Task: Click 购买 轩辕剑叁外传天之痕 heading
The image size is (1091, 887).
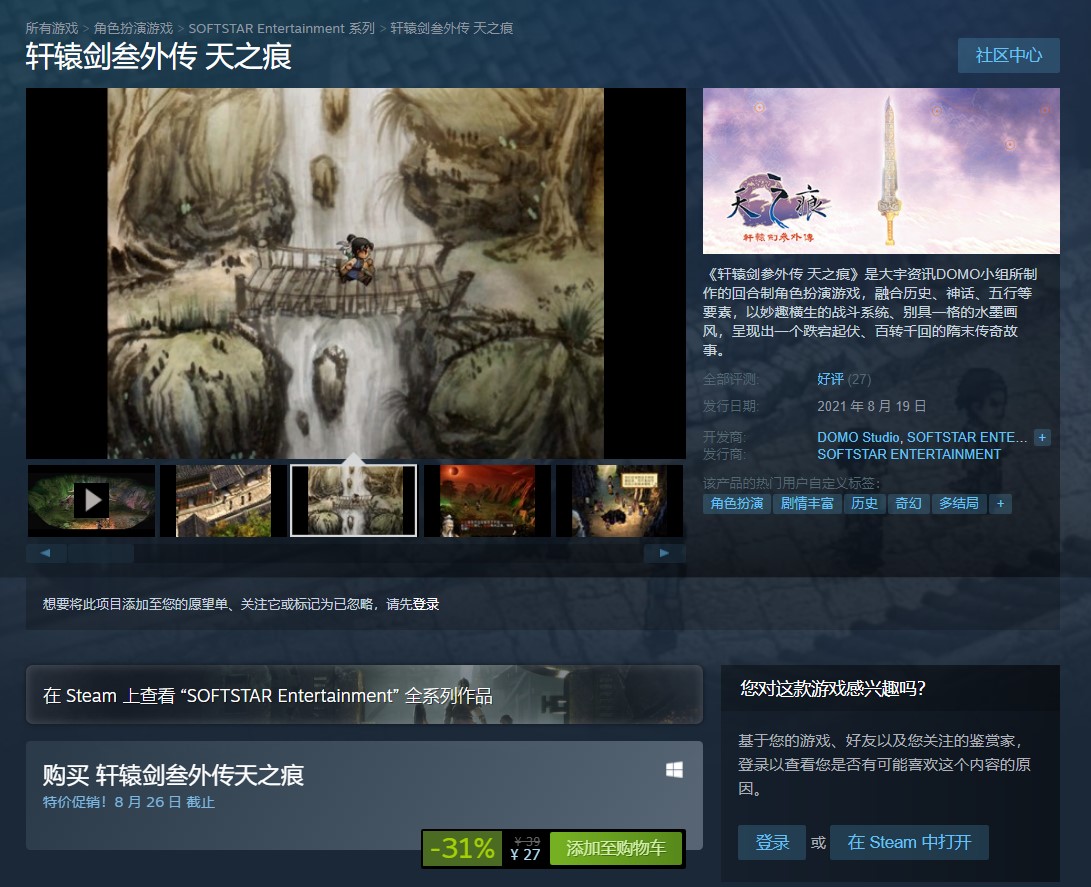Action: click(x=173, y=775)
